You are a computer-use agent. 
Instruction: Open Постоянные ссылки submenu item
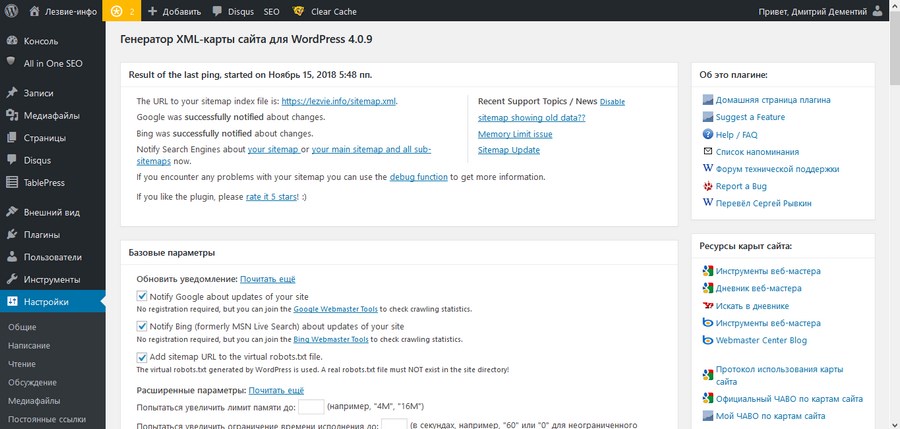tap(46, 419)
